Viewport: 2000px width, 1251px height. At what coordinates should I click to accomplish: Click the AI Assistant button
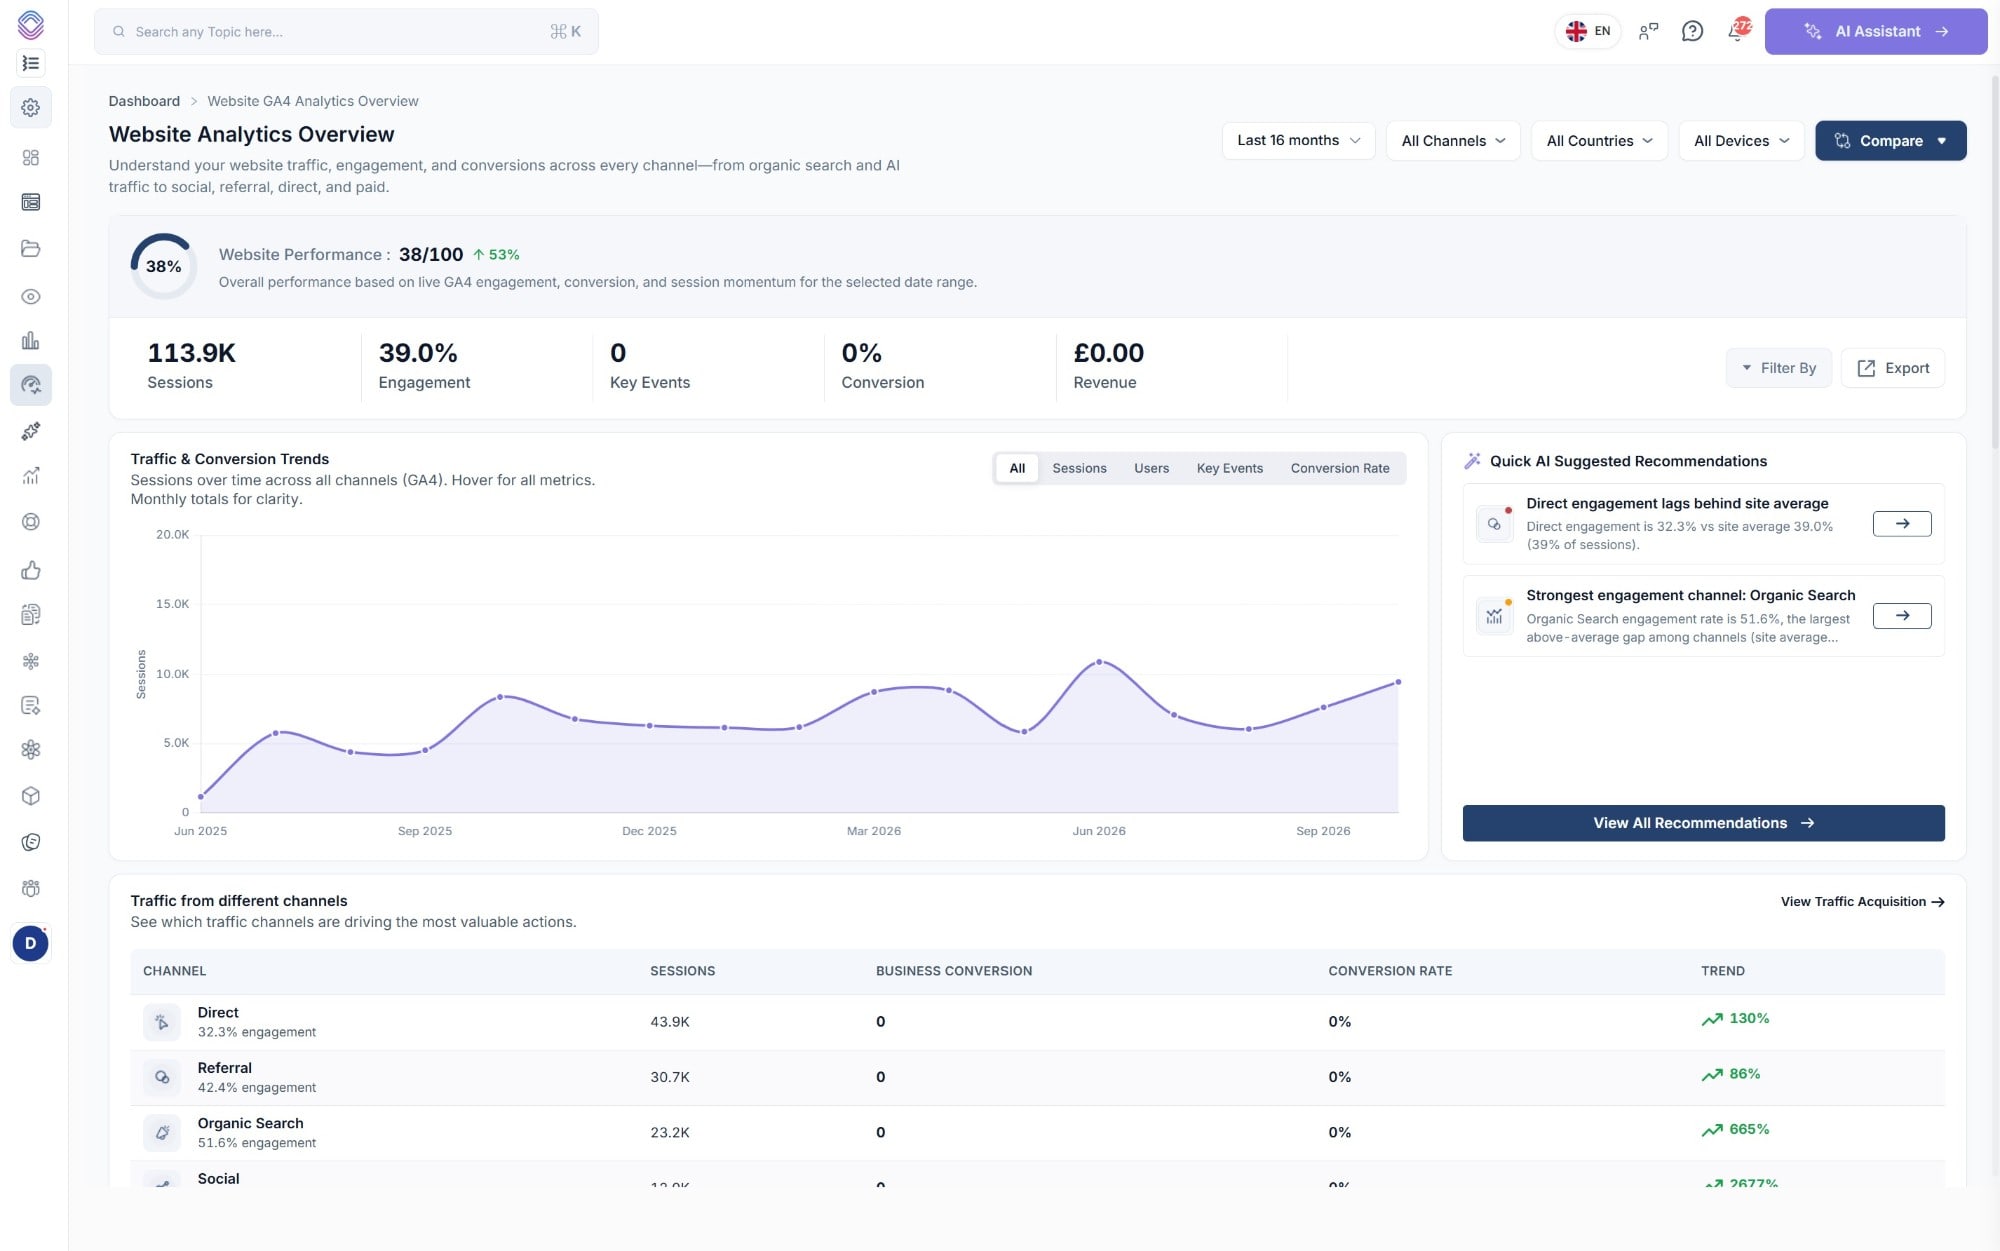point(1875,31)
